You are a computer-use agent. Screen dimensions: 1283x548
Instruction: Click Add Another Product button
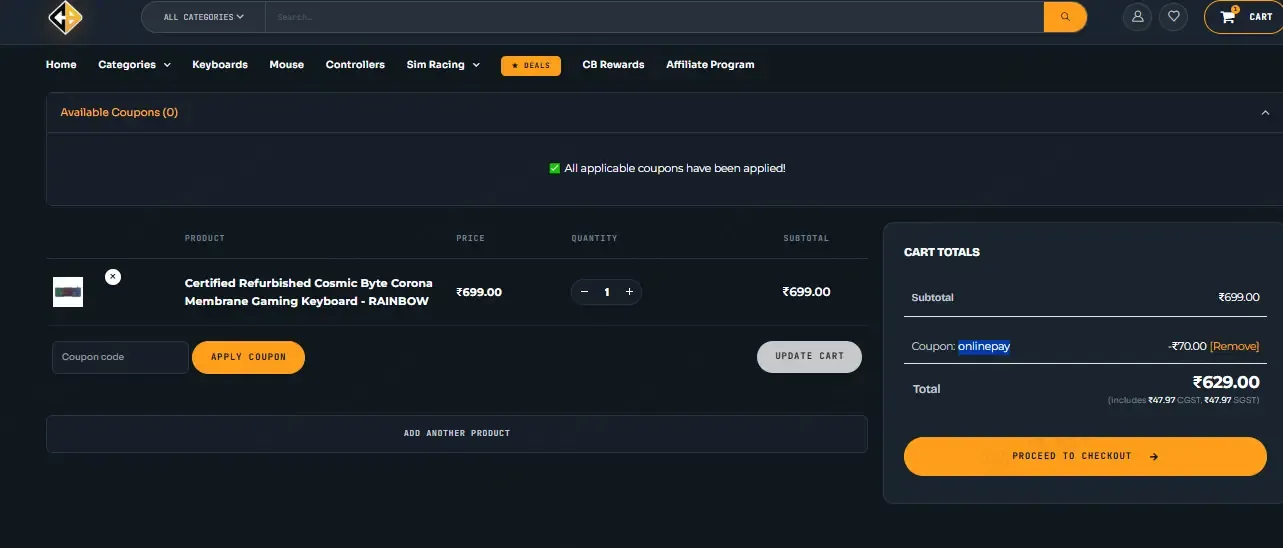457,433
